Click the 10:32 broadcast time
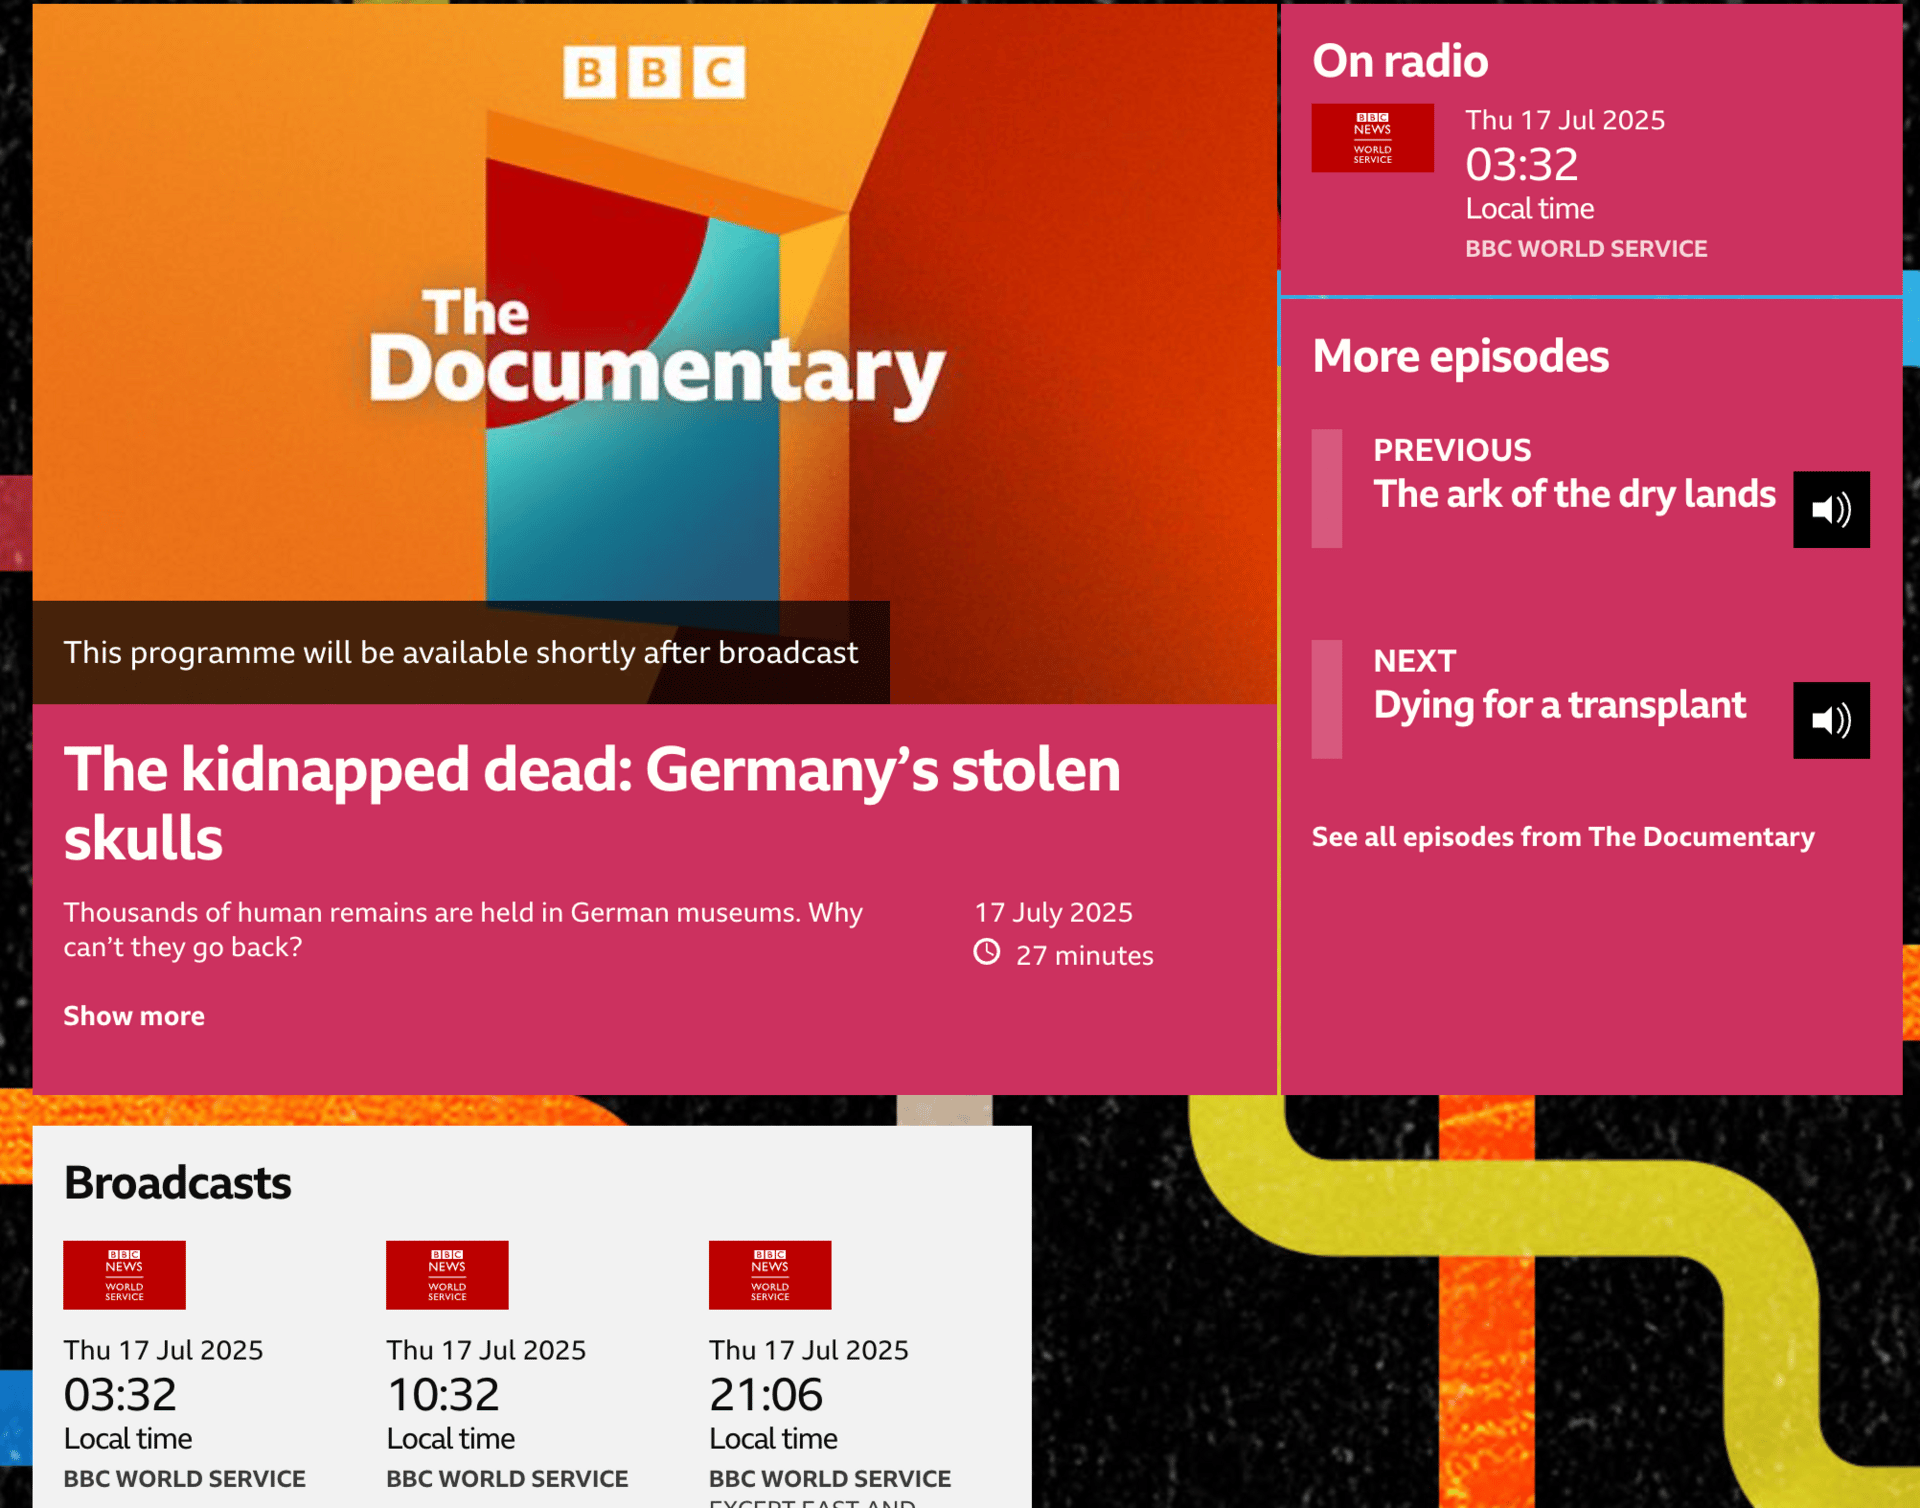The width and height of the screenshot is (1920, 1508). point(443,1395)
